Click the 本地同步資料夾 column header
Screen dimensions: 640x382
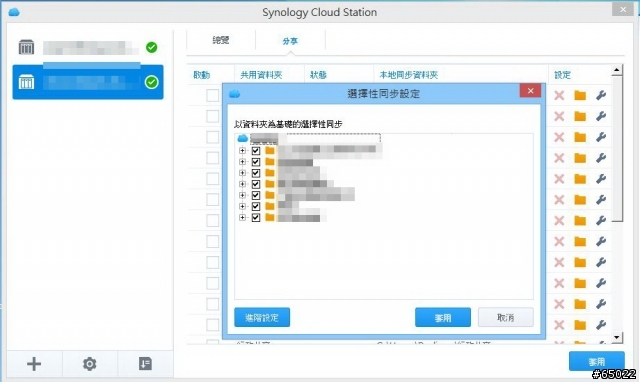[x=409, y=75]
